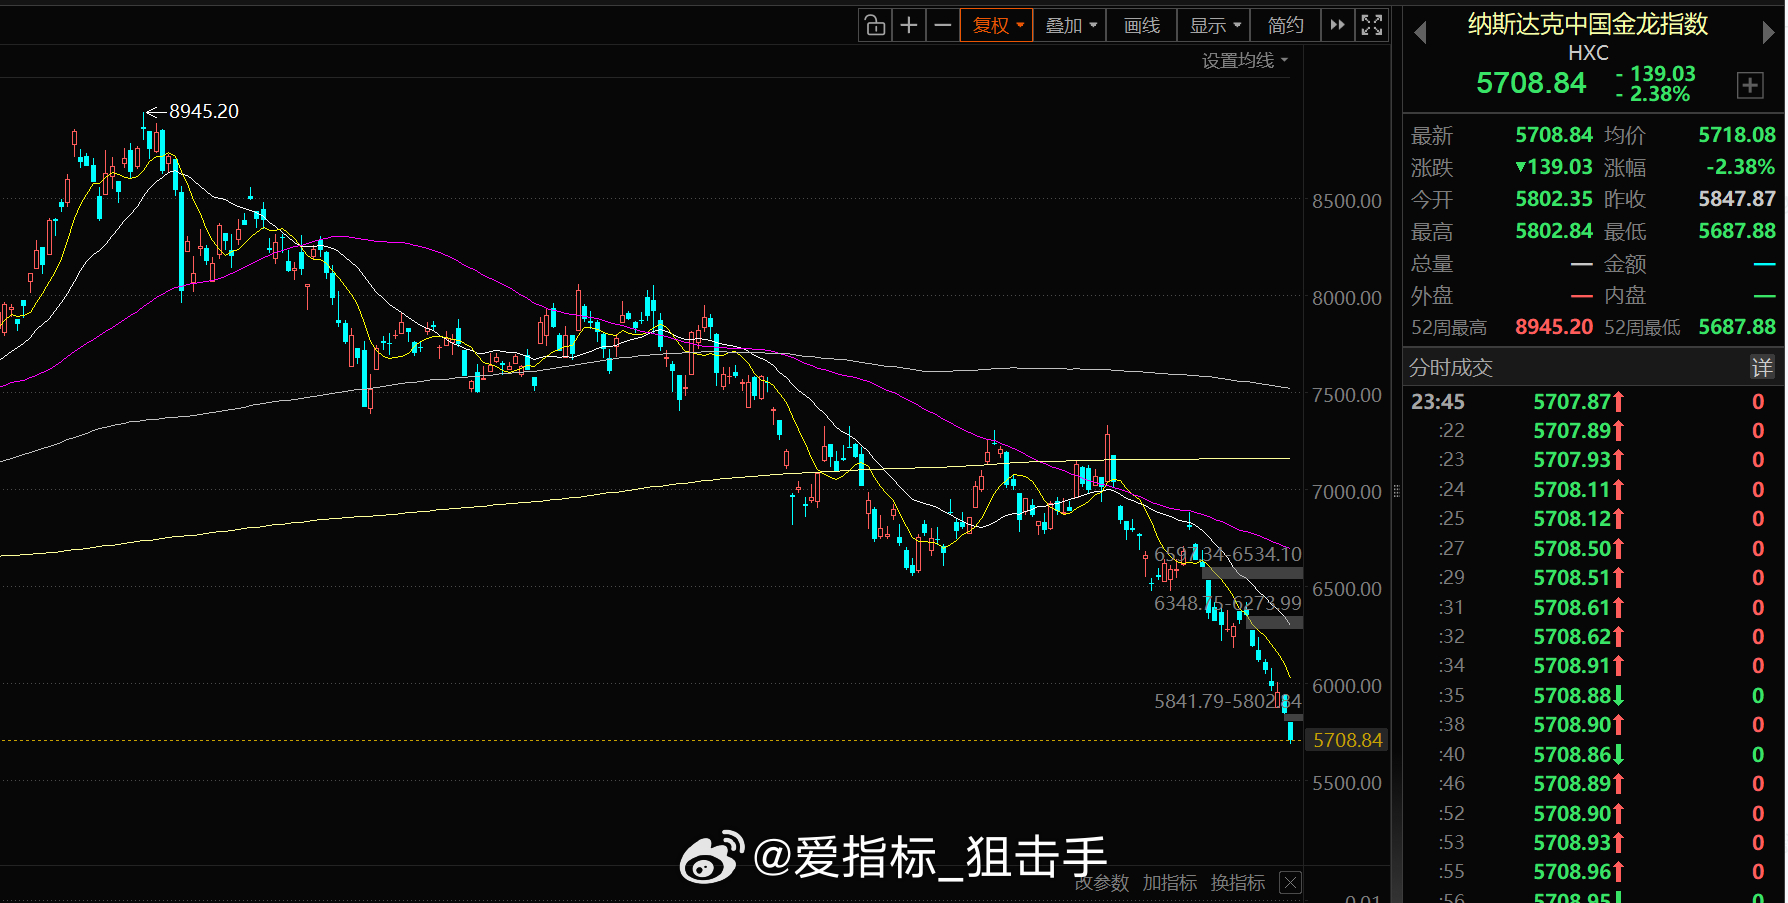1788x903 pixels.
Task: Select the :35 trade row at 5708.88
Action: click(x=1593, y=695)
